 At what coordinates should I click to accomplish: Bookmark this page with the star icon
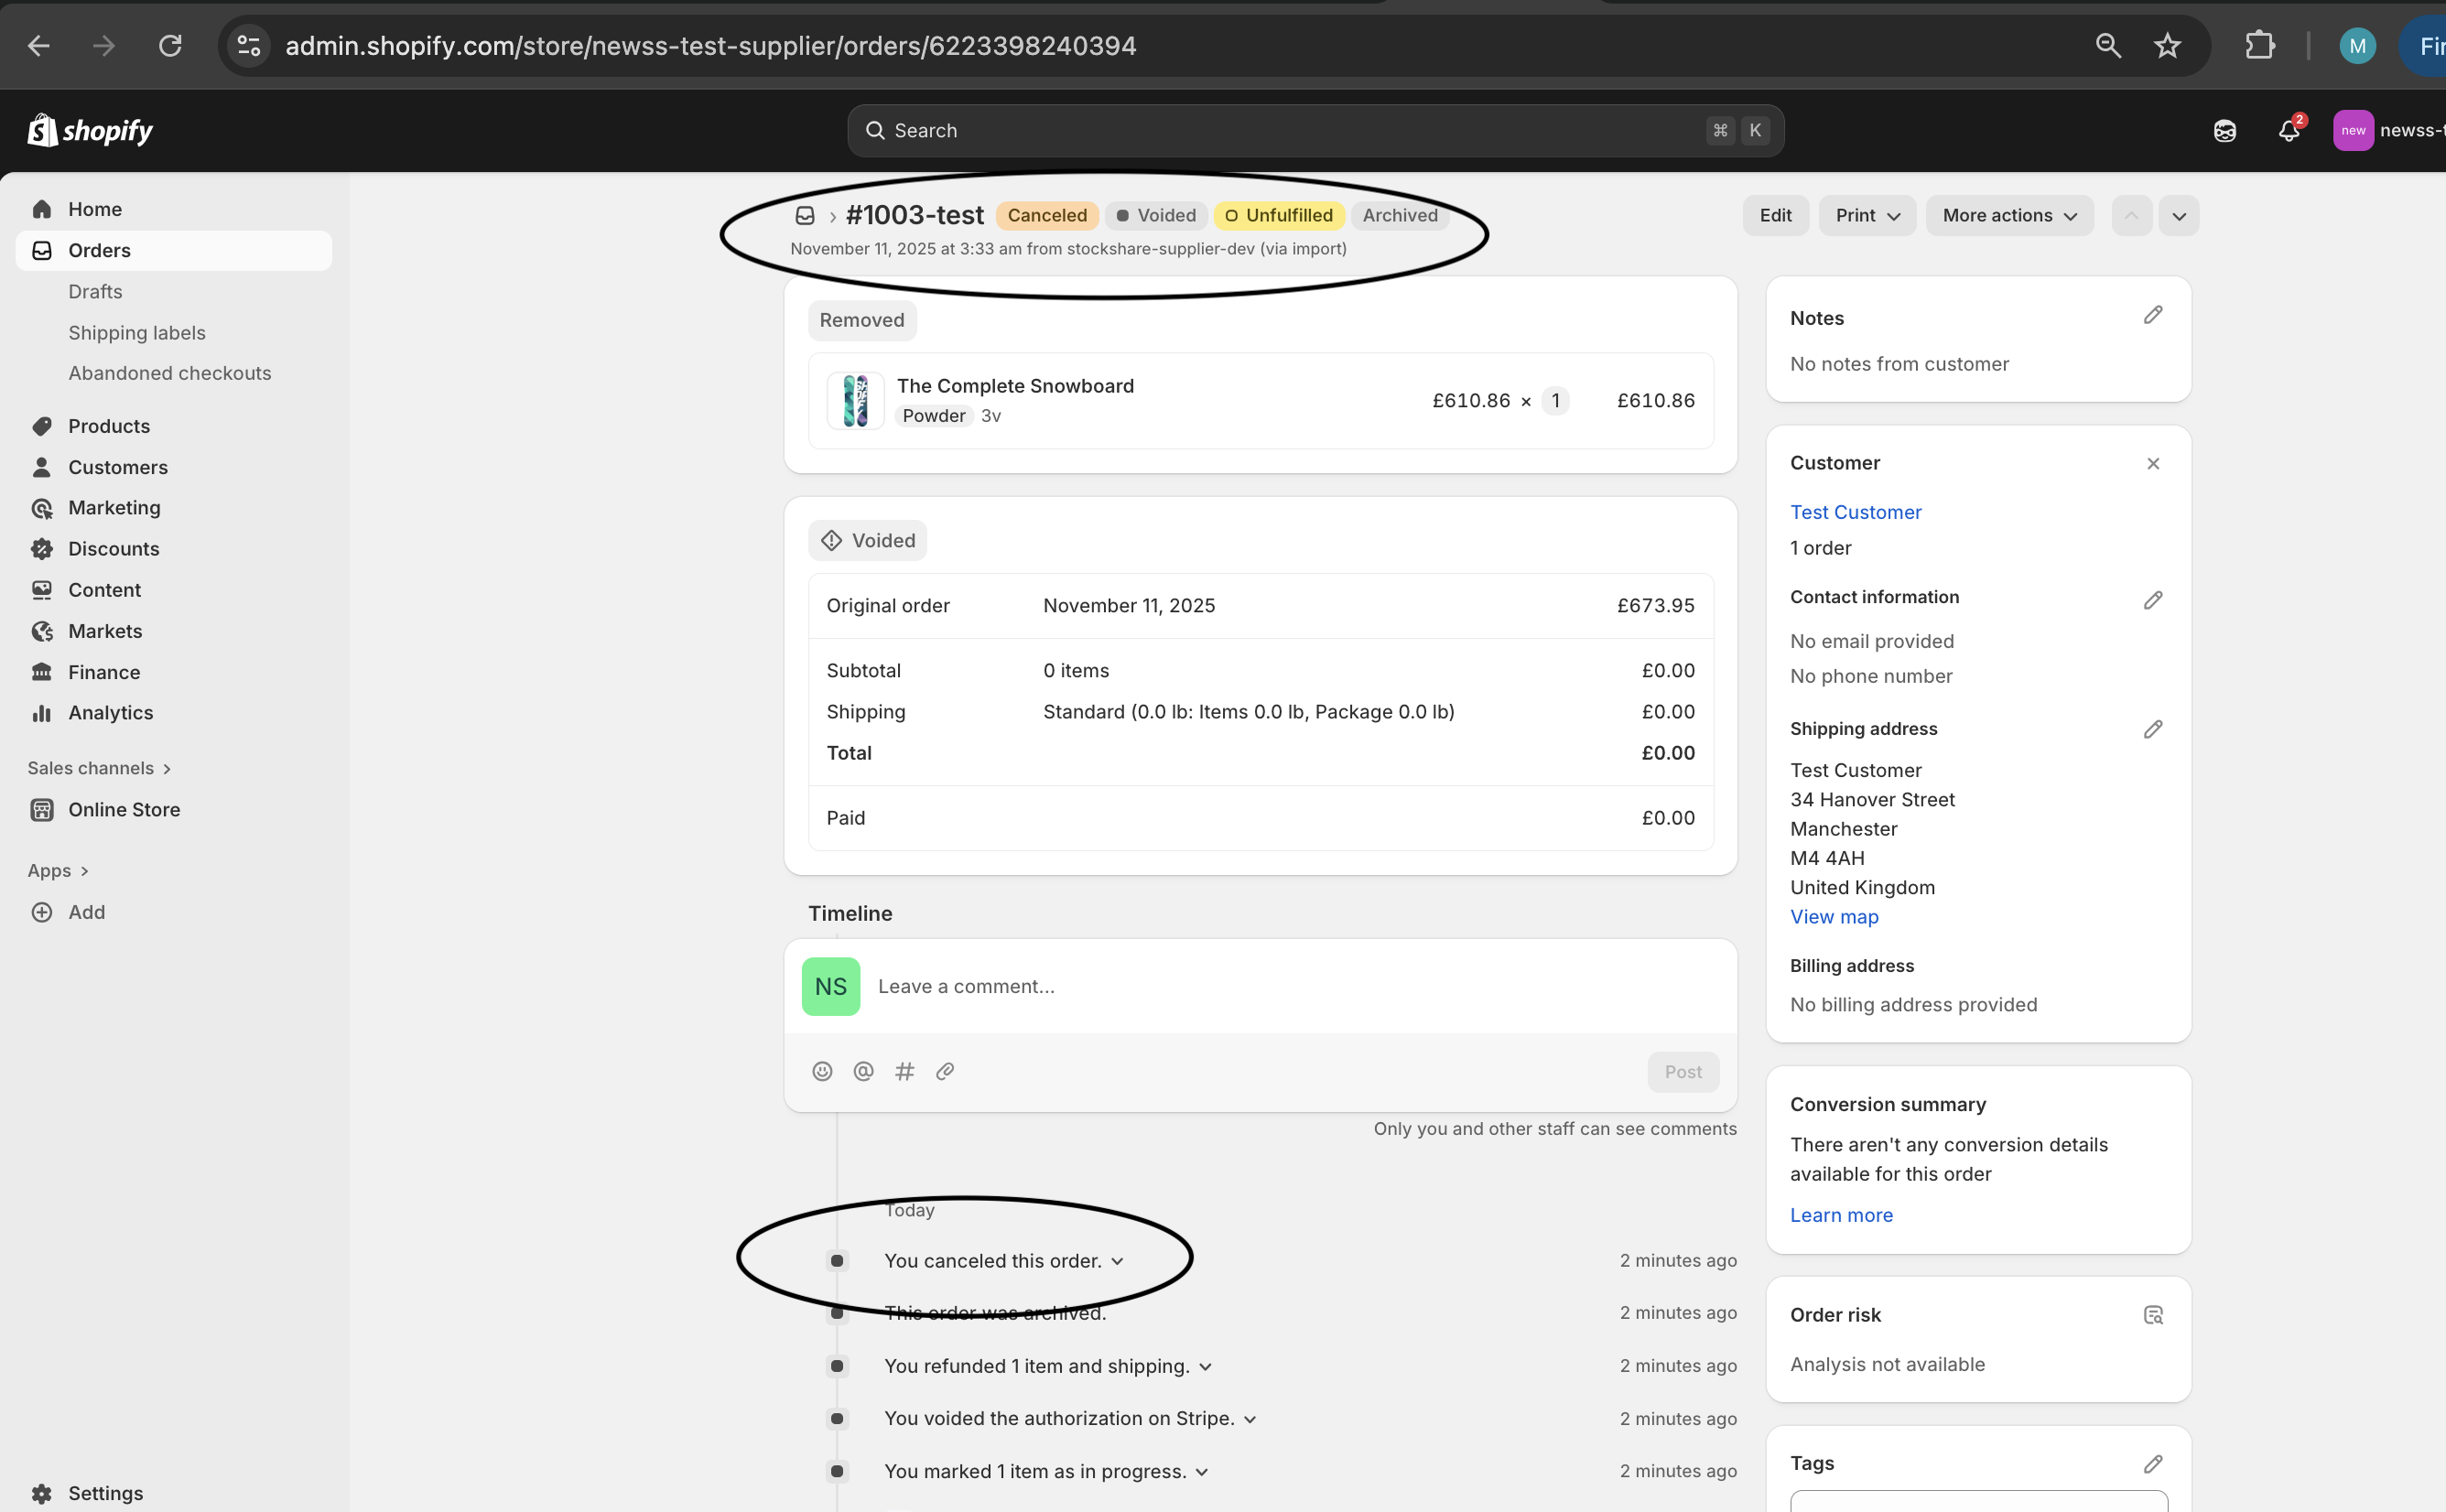(x=2167, y=46)
